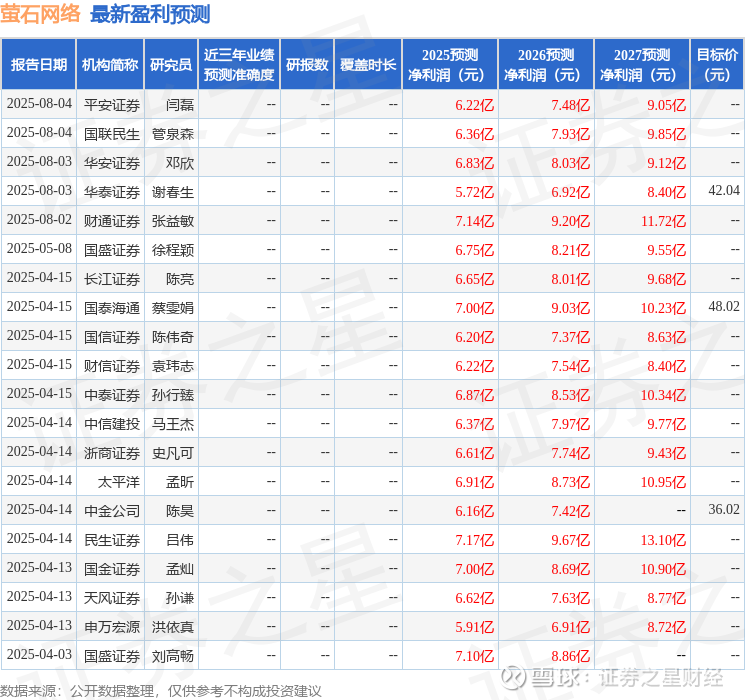Image resolution: width=745 pixels, height=700 pixels.
Task: Click researcher 谢春生
Action: [172, 192]
